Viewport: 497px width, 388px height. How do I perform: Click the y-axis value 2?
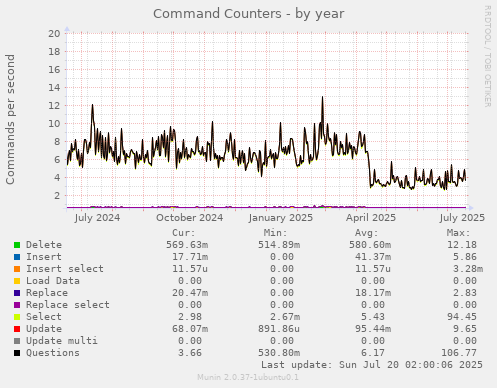click(57, 196)
